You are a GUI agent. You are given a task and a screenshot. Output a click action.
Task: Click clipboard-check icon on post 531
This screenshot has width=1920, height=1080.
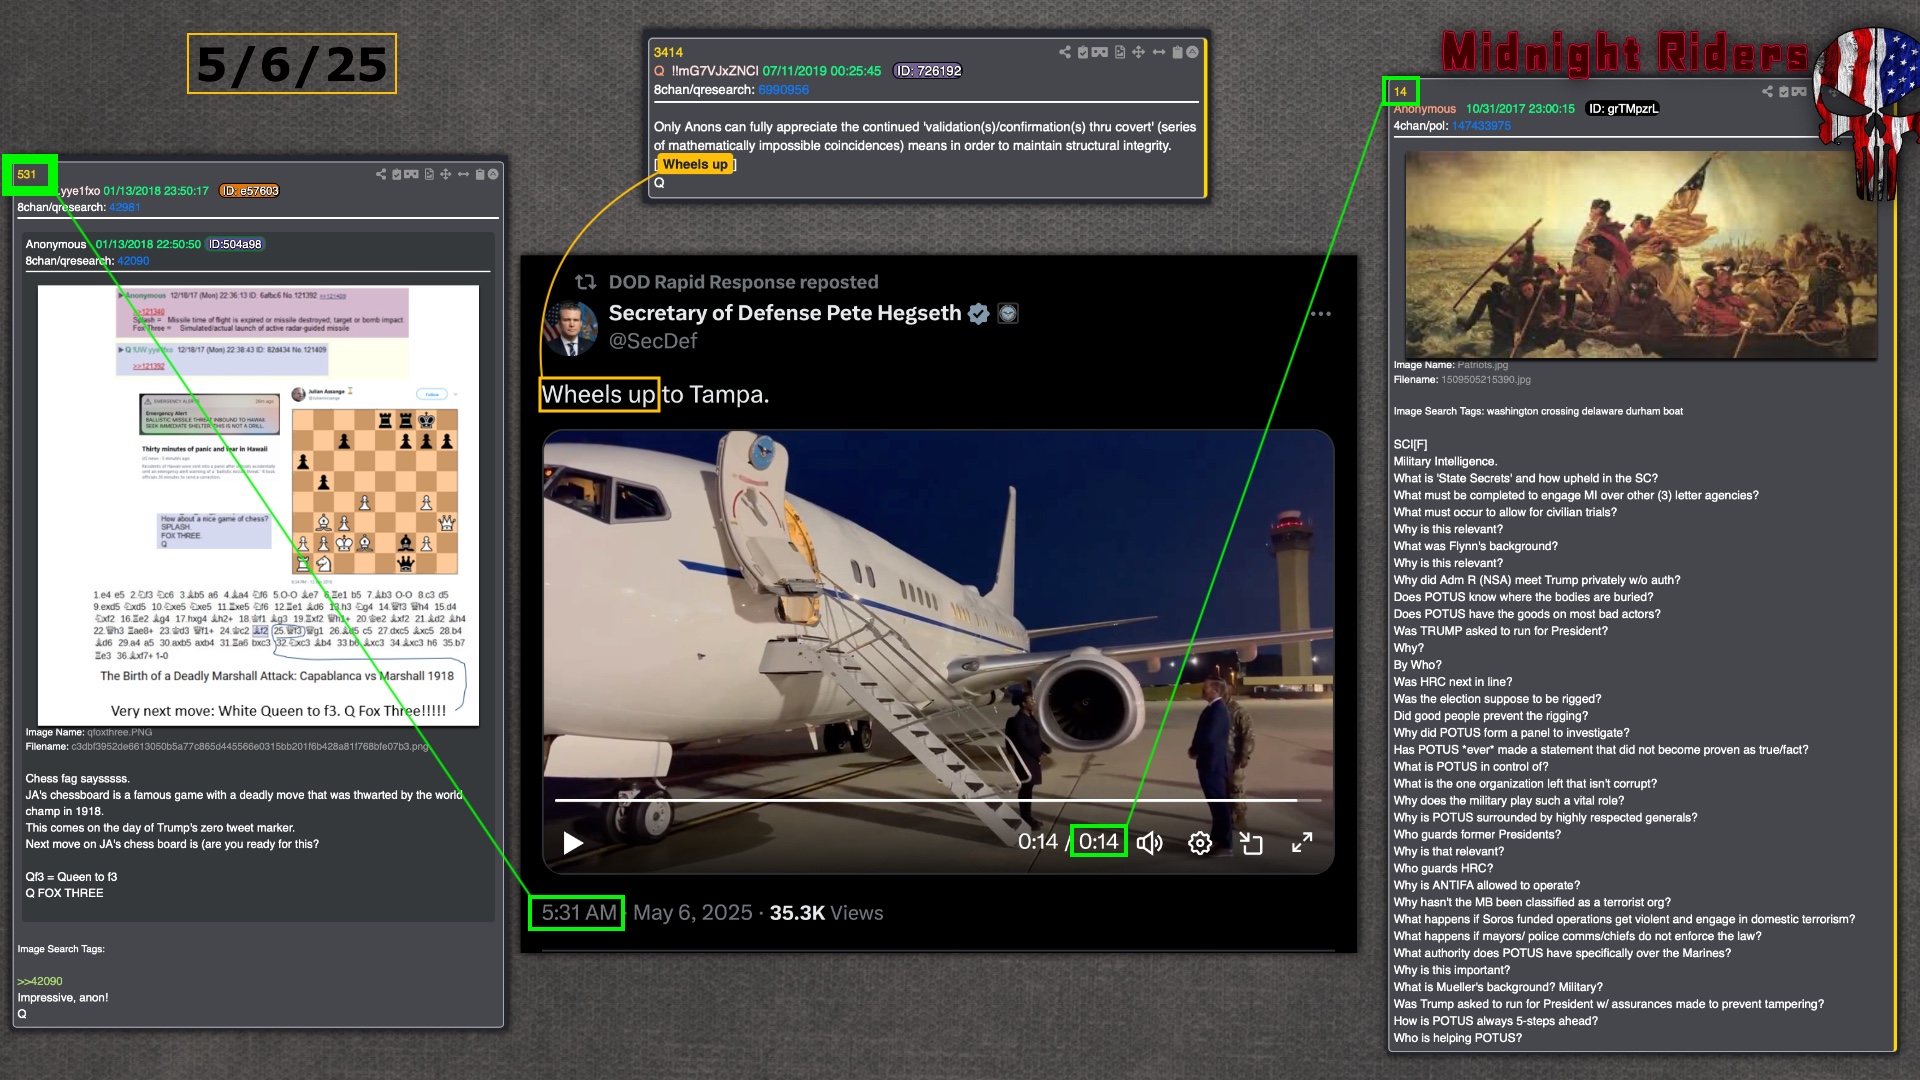click(397, 174)
